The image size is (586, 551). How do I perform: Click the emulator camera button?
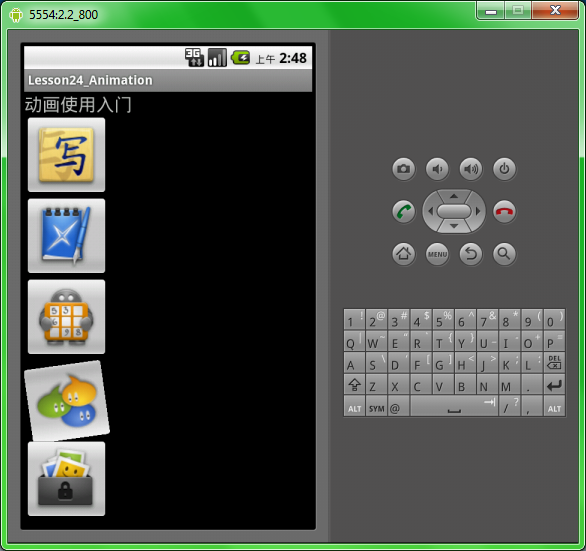tap(404, 169)
